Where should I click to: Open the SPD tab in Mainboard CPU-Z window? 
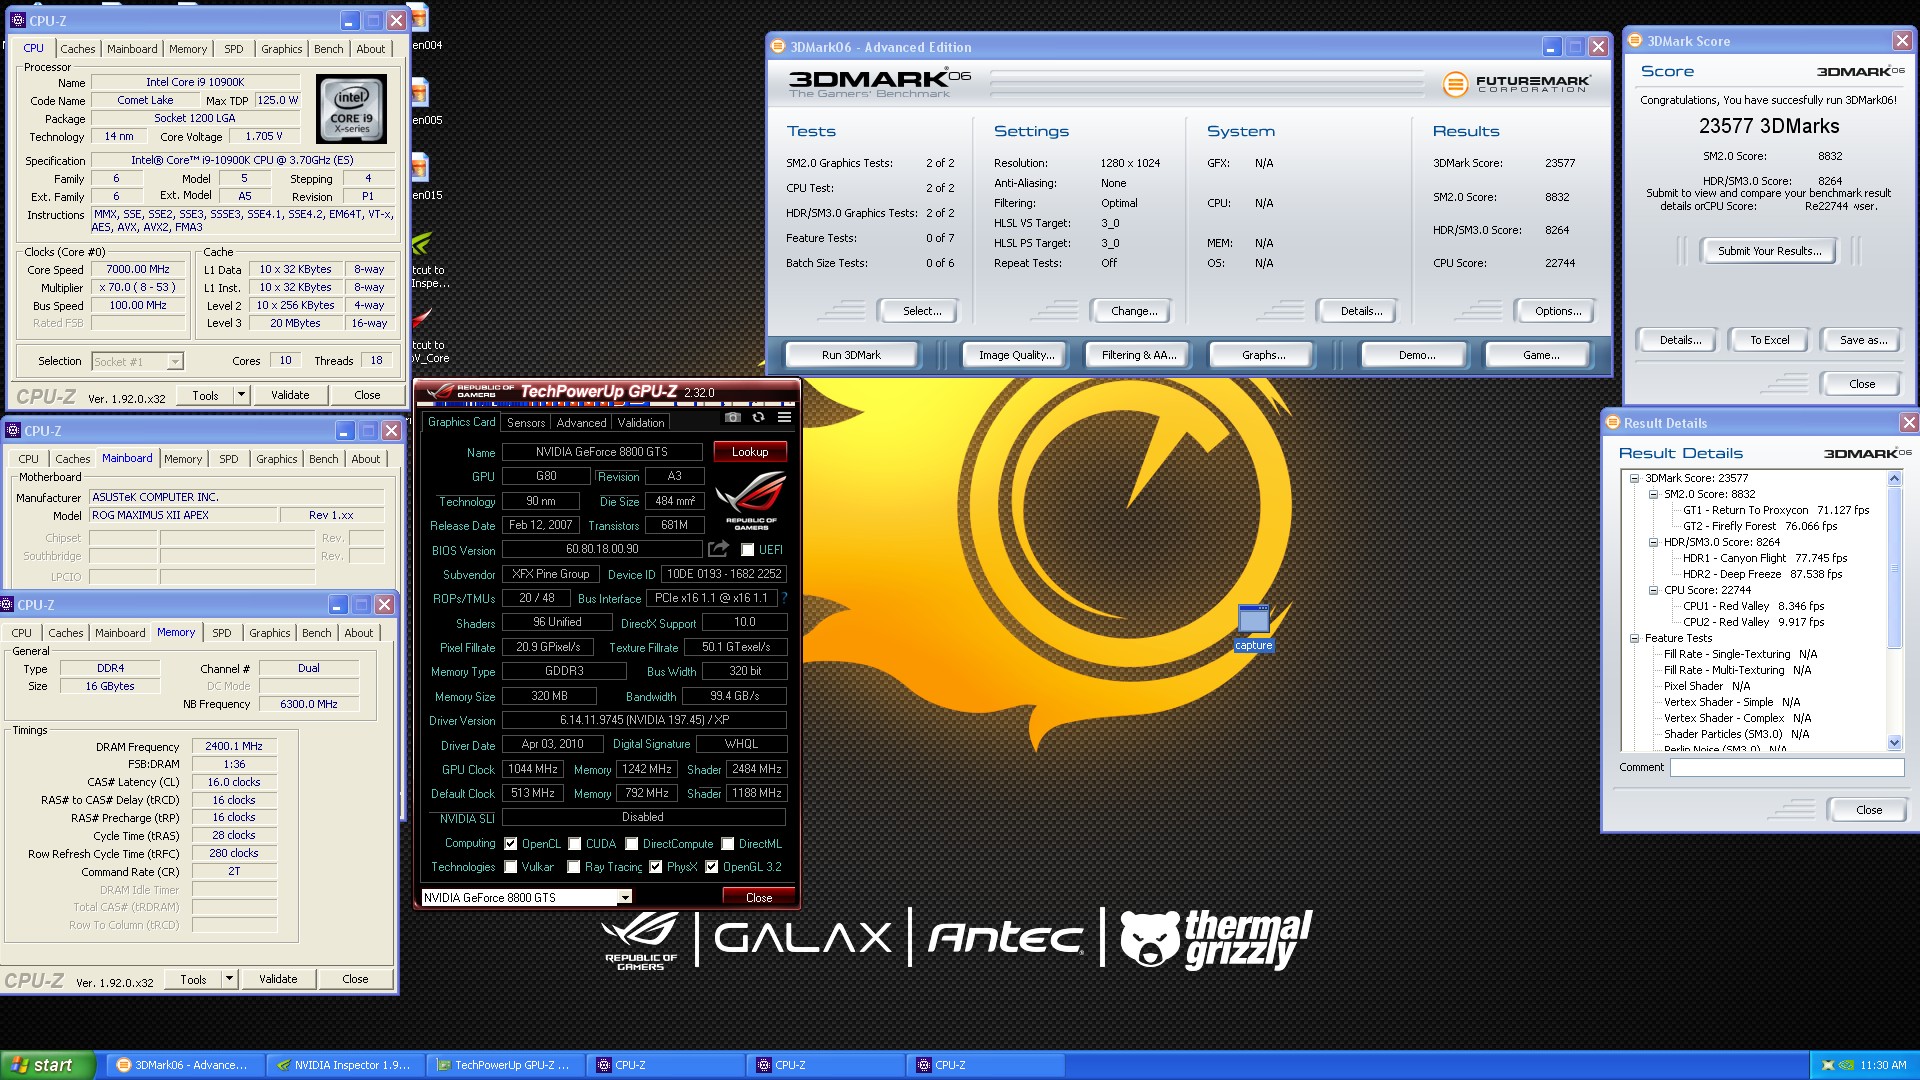pyautogui.click(x=229, y=459)
